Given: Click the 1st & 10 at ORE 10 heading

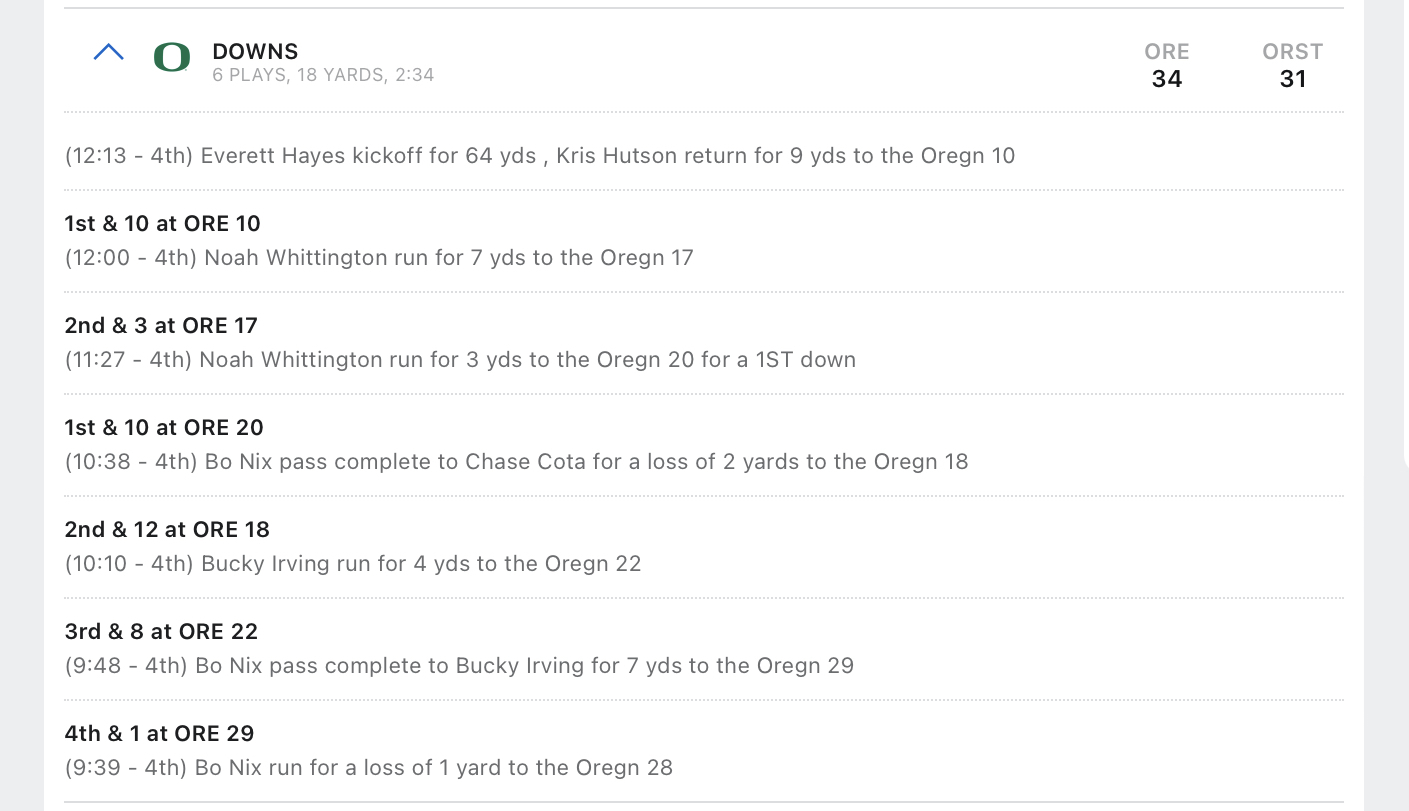Looking at the screenshot, I should (x=162, y=223).
